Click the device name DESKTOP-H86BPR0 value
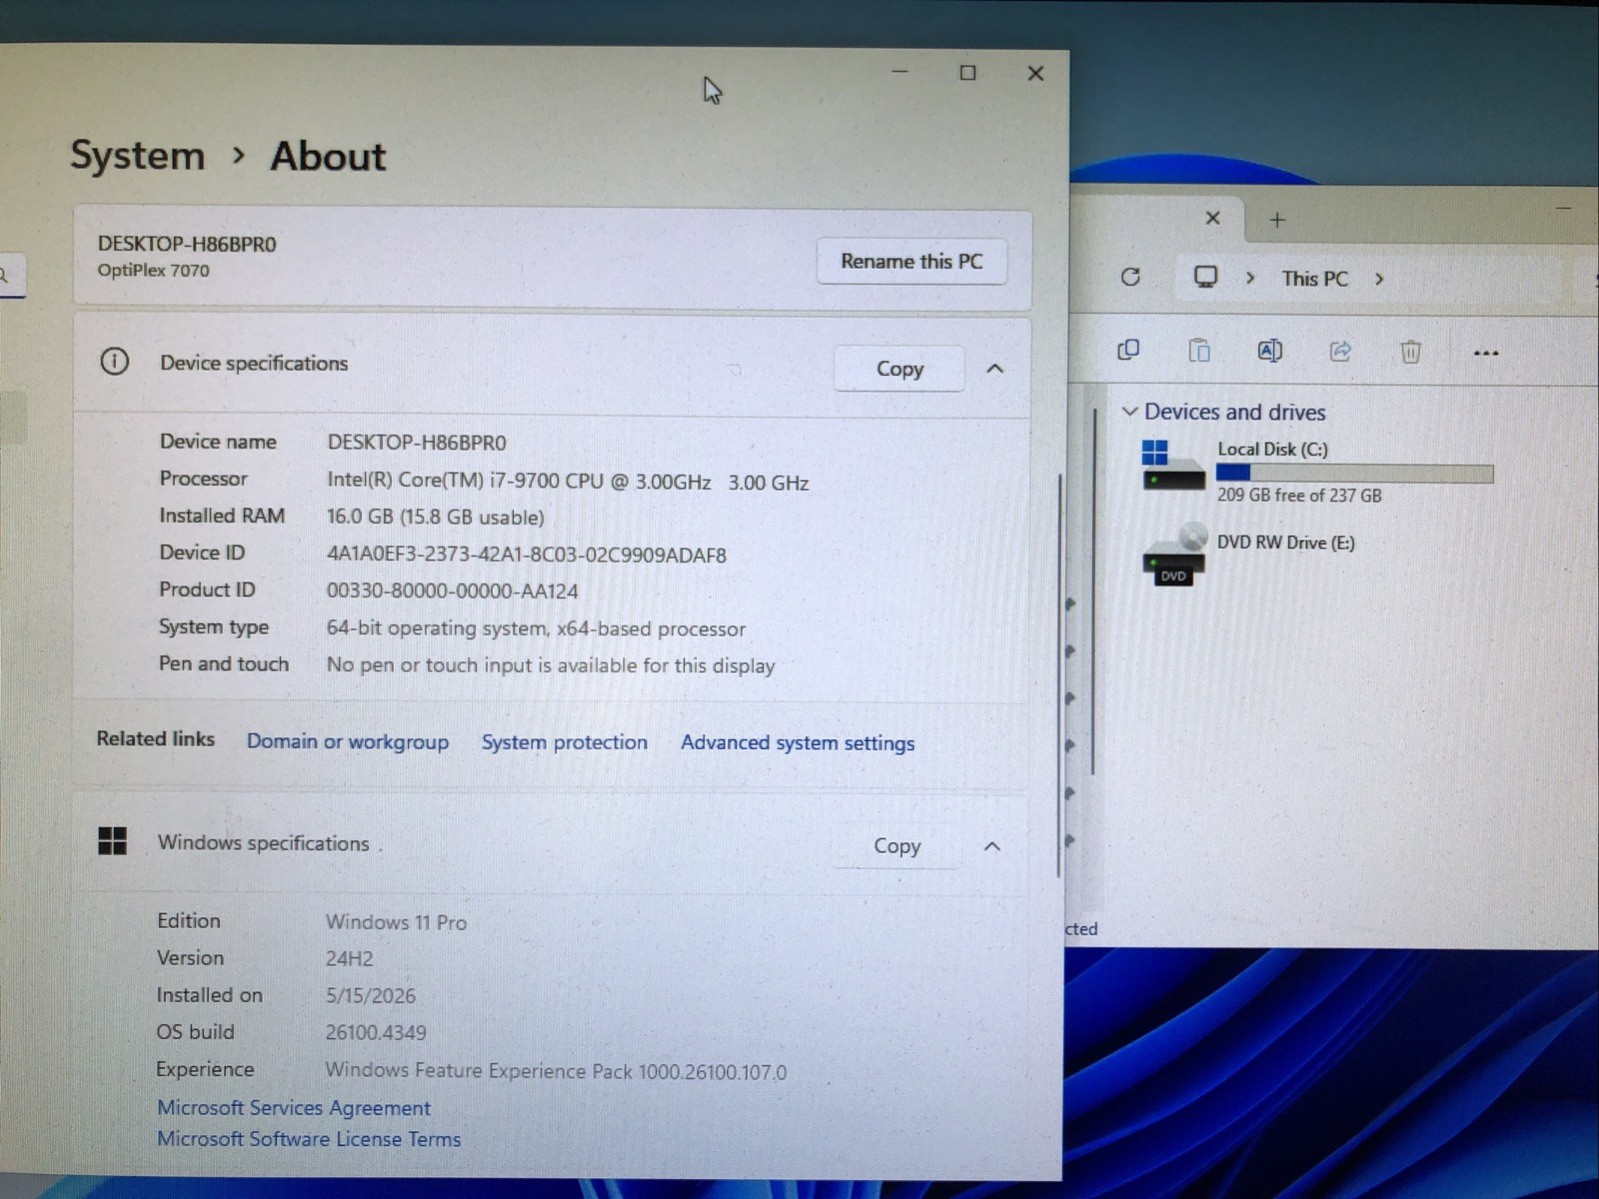Viewport: 1599px width, 1199px height. pyautogui.click(x=417, y=443)
